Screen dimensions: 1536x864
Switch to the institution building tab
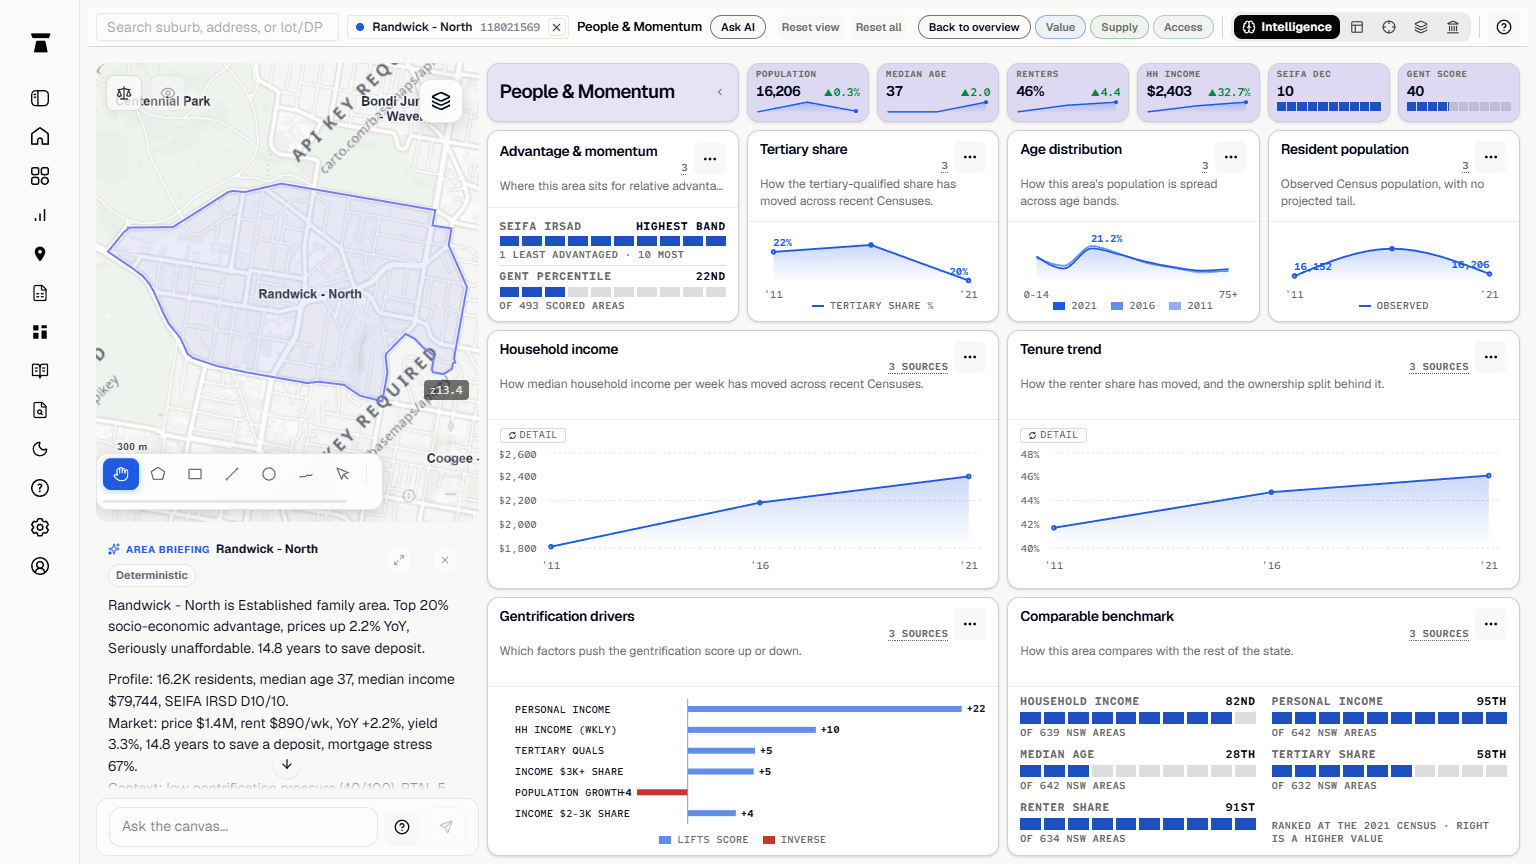pyautogui.click(x=1453, y=27)
